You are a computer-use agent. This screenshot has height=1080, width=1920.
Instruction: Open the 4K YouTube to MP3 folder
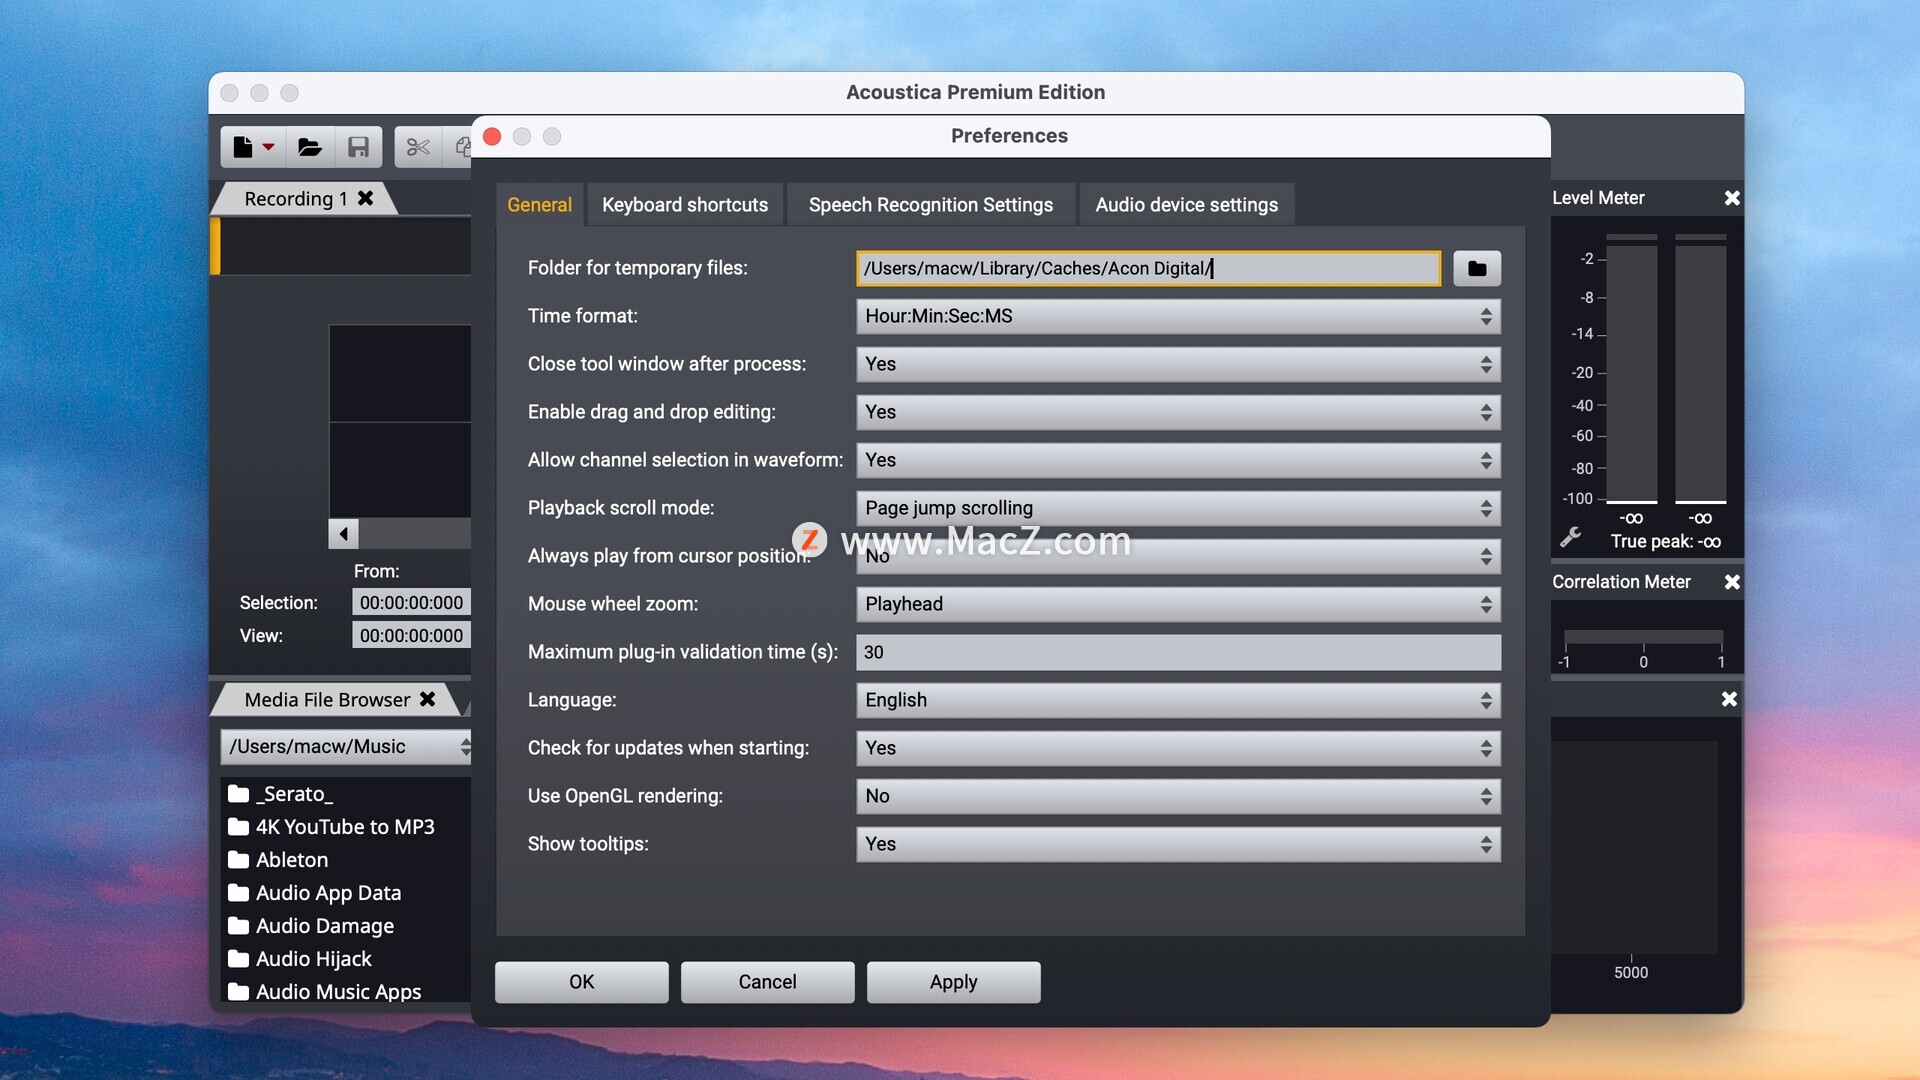click(x=331, y=827)
